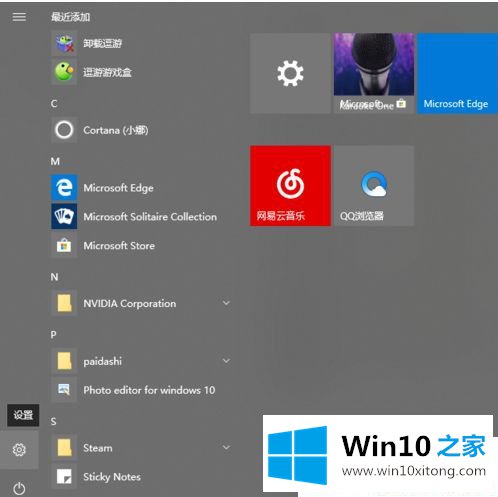The width and height of the screenshot is (498, 497).
Task: Expand the paidashi folder chevron
Action: (226, 361)
